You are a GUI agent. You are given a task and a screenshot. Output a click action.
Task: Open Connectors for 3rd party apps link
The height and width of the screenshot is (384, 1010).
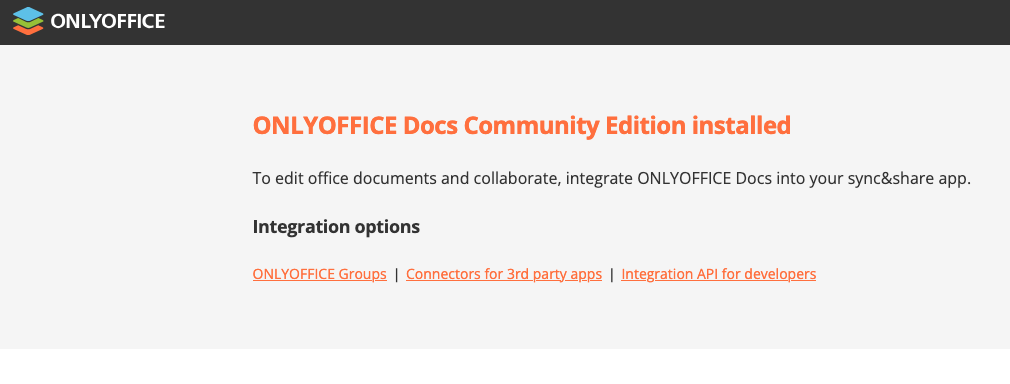point(504,274)
